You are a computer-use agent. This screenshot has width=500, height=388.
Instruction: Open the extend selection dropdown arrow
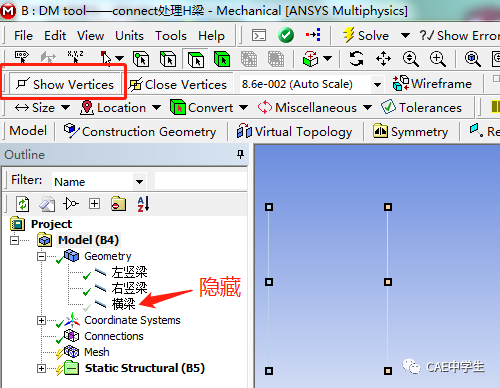(328, 59)
